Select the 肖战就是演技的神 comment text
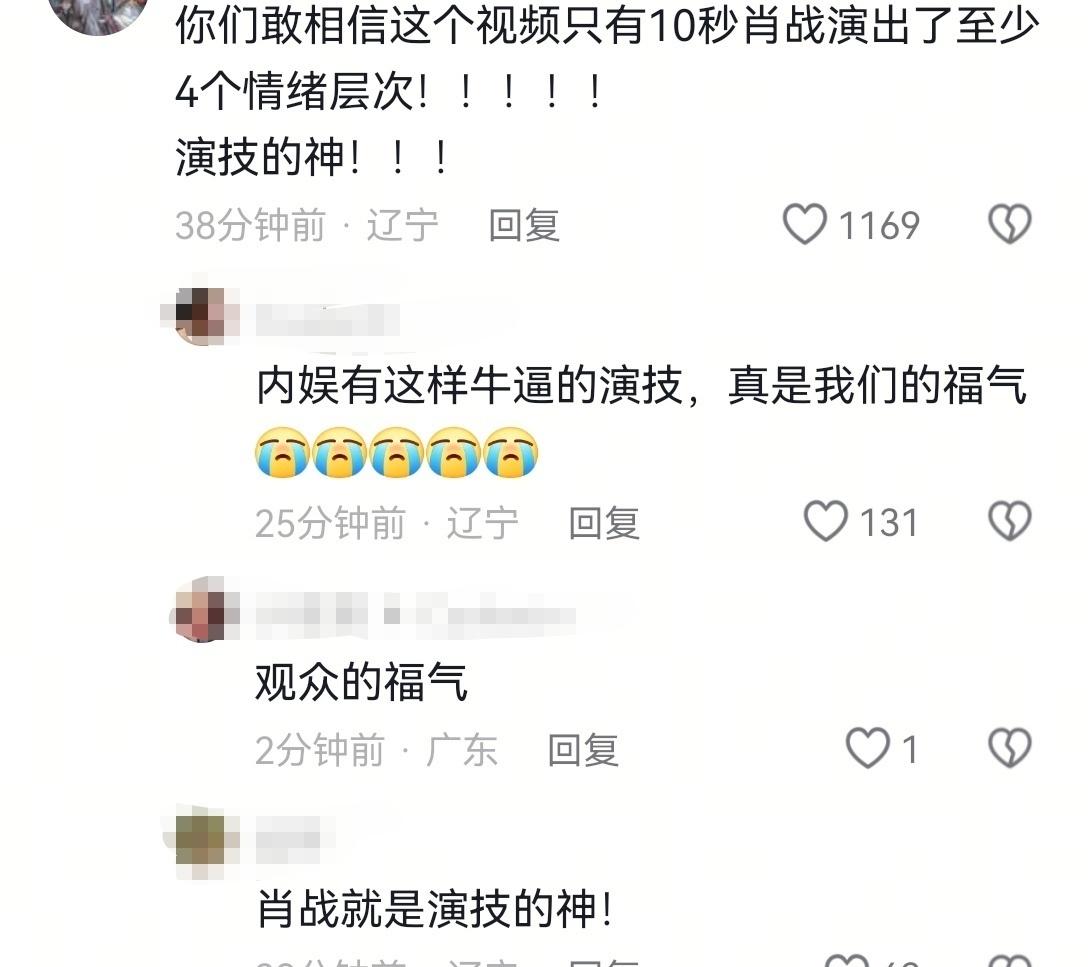Screen dimensions: 1088x967 (x=434, y=909)
